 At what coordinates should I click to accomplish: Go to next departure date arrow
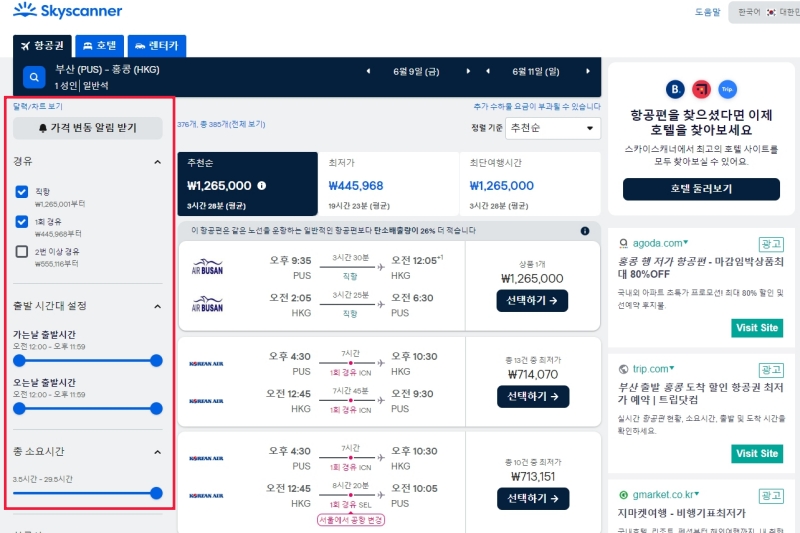pyautogui.click(x=468, y=71)
